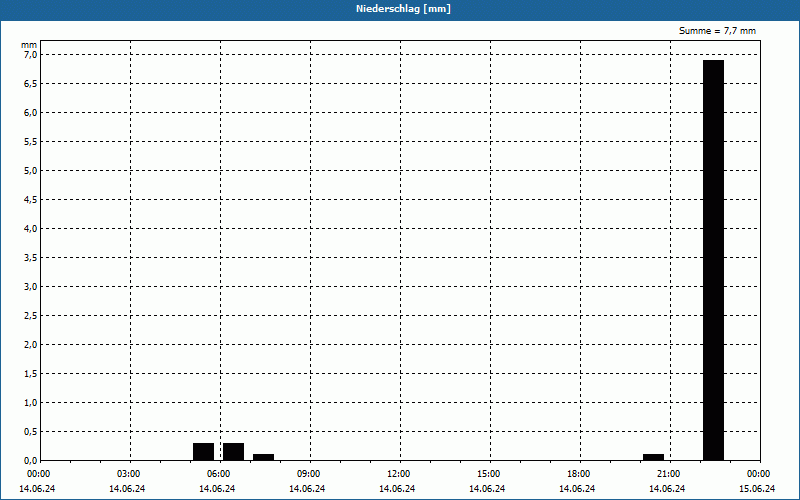Click the "1,0" y-axis value
This screenshot has height=500, width=800.
[31, 403]
